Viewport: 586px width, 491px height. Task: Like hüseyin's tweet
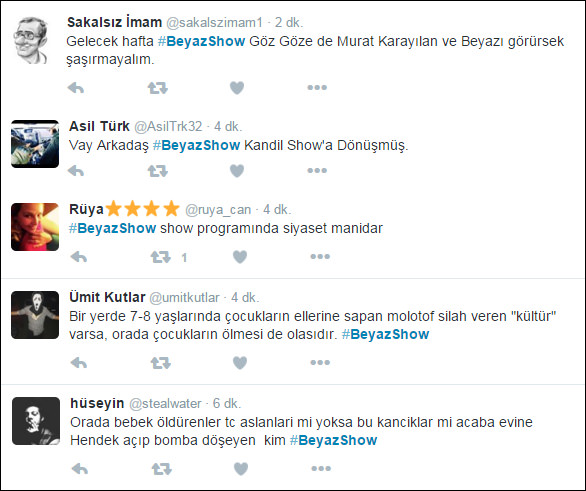click(x=241, y=469)
